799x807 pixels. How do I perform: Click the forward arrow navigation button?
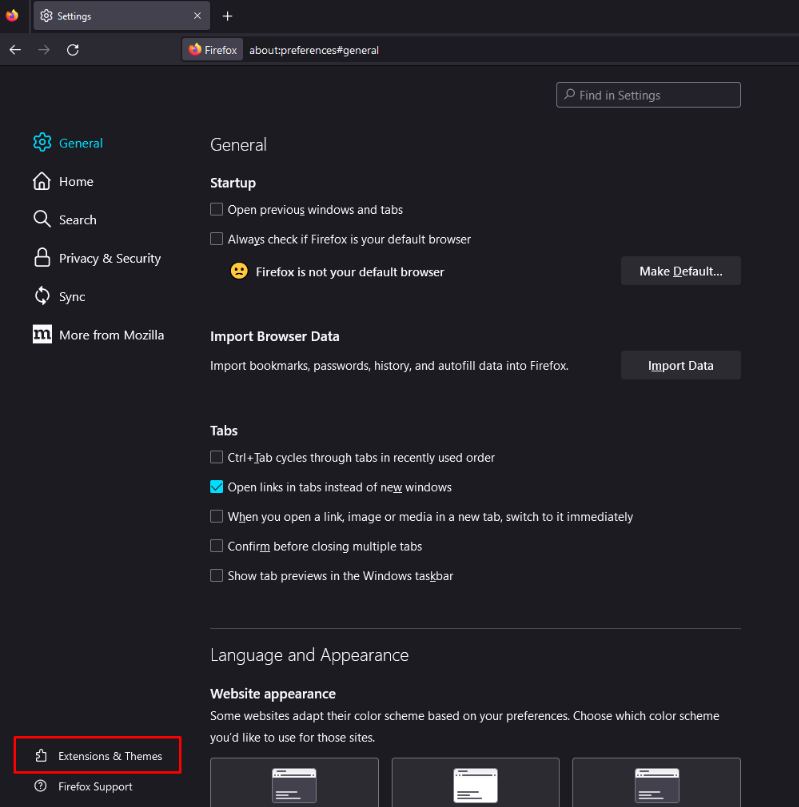(x=44, y=50)
